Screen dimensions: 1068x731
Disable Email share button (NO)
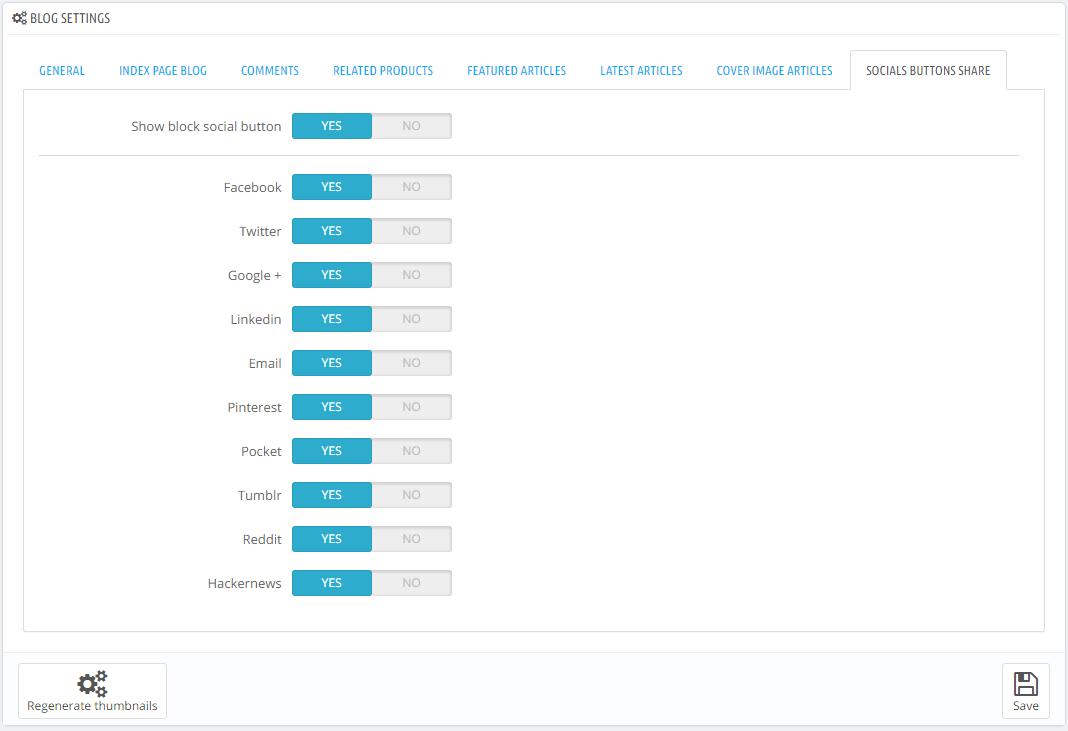pyautogui.click(x=411, y=363)
